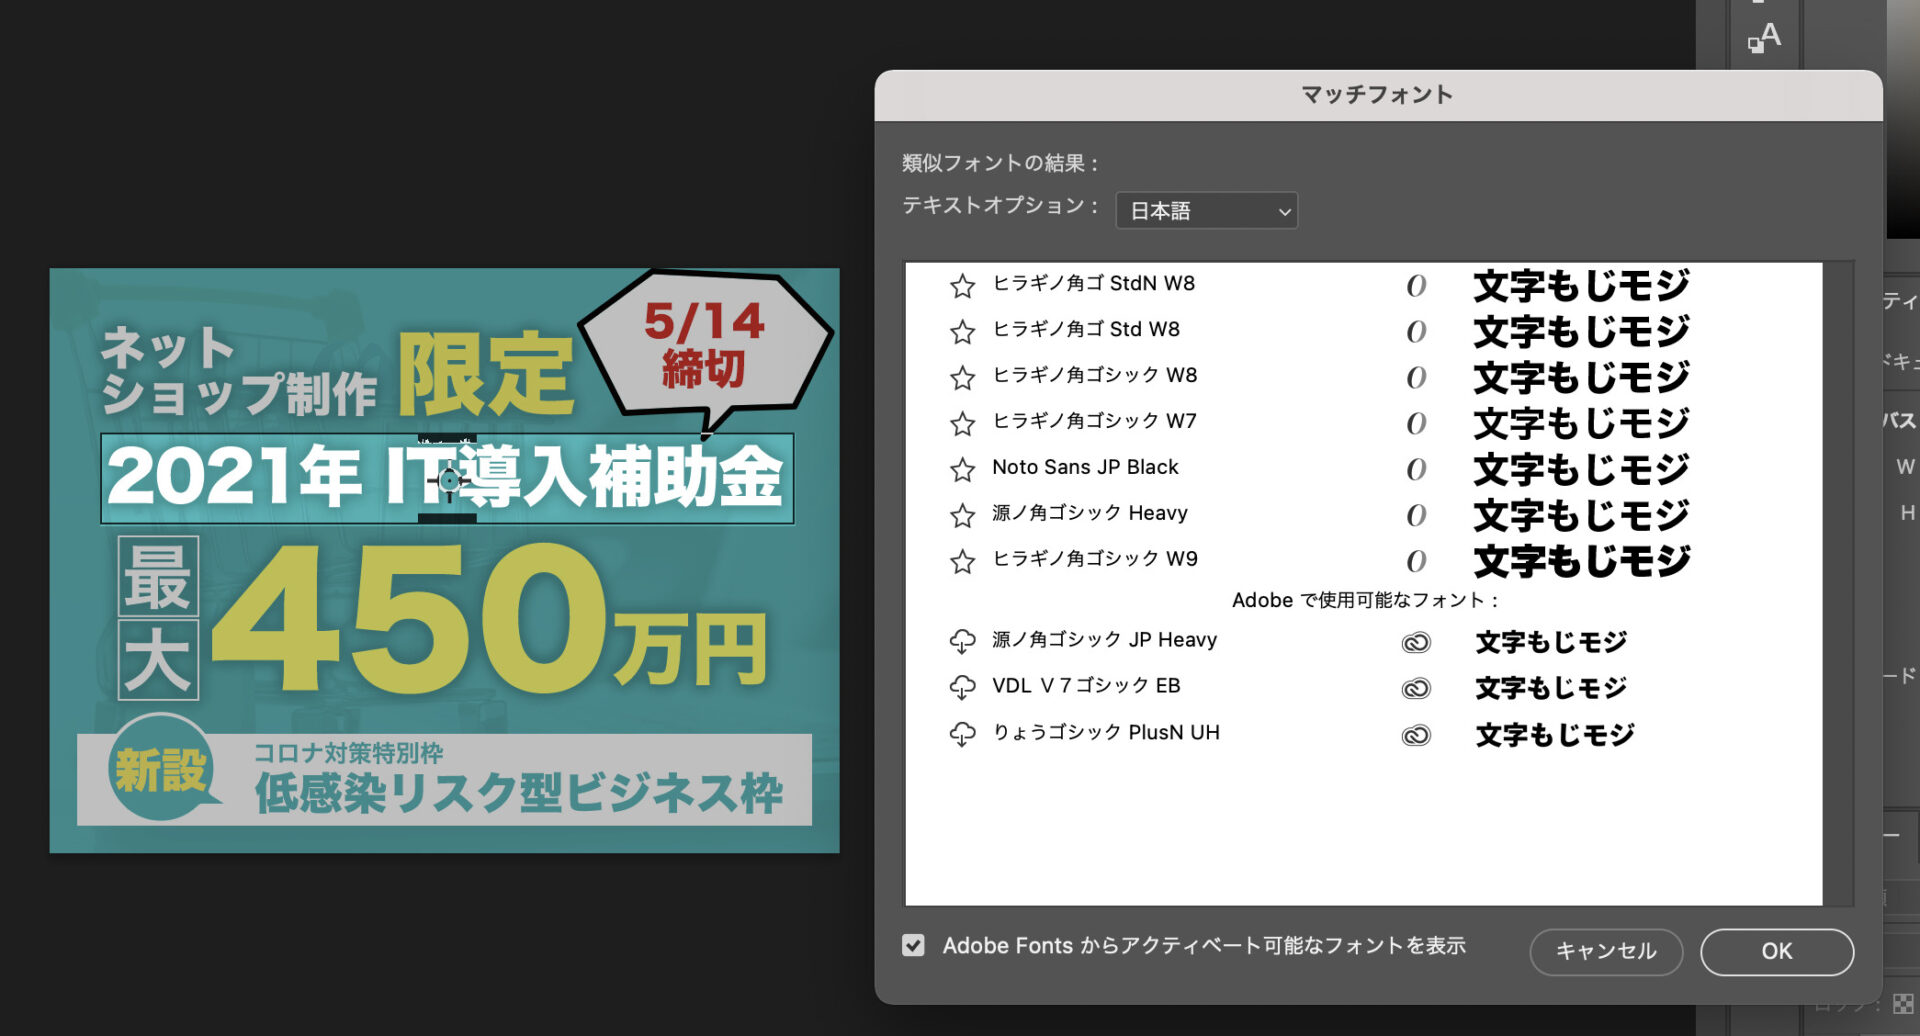Open the テキストオプション 日本語 dropdown
The image size is (1920, 1036).
click(x=1206, y=211)
